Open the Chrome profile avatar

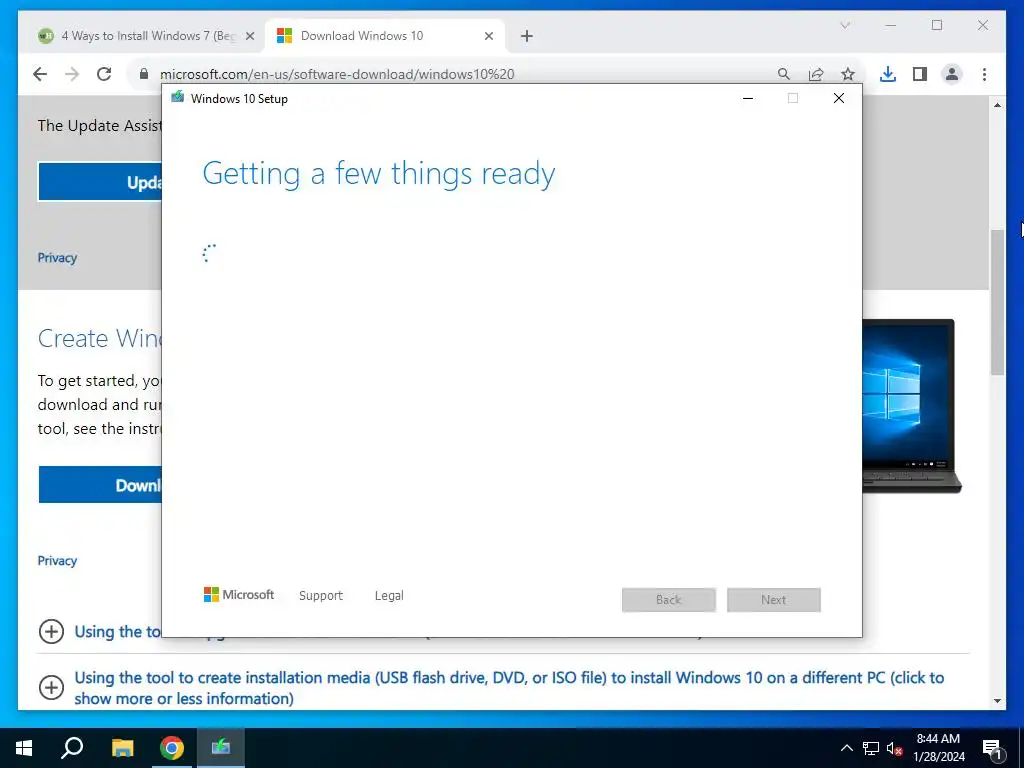point(952,74)
